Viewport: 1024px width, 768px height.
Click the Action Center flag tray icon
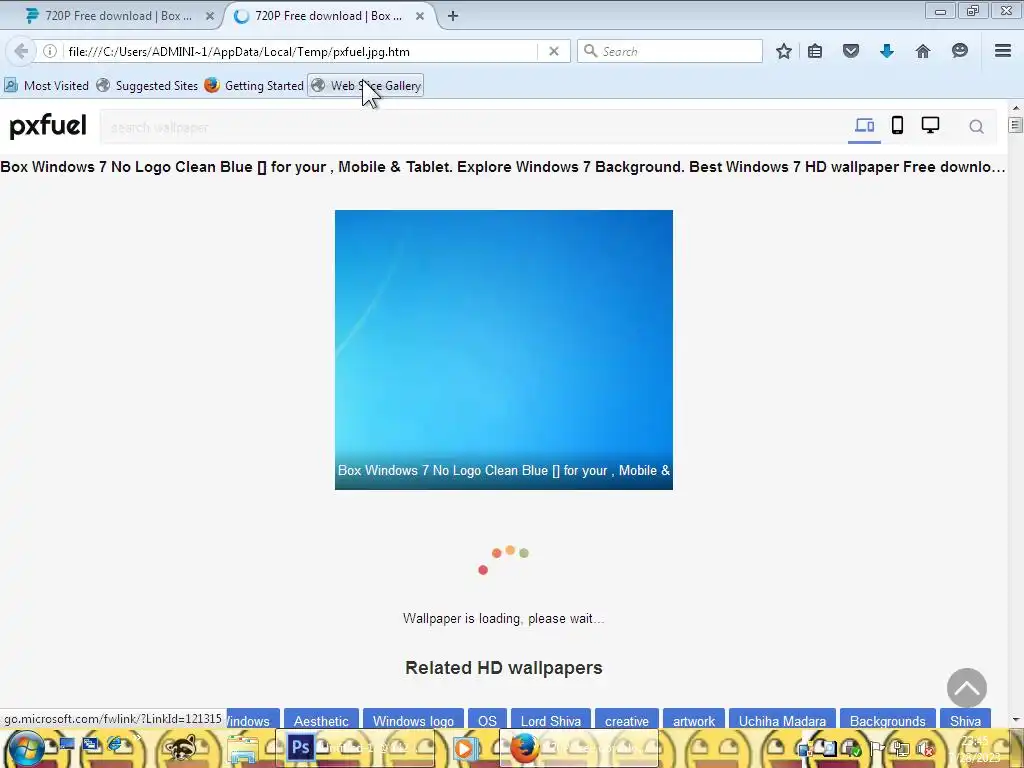click(877, 749)
